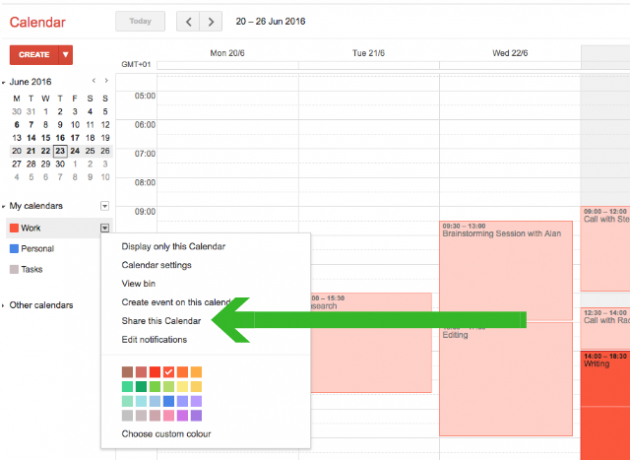Select Share this Calendar menu entry
Screen dimensions: 630x460
click(161, 321)
